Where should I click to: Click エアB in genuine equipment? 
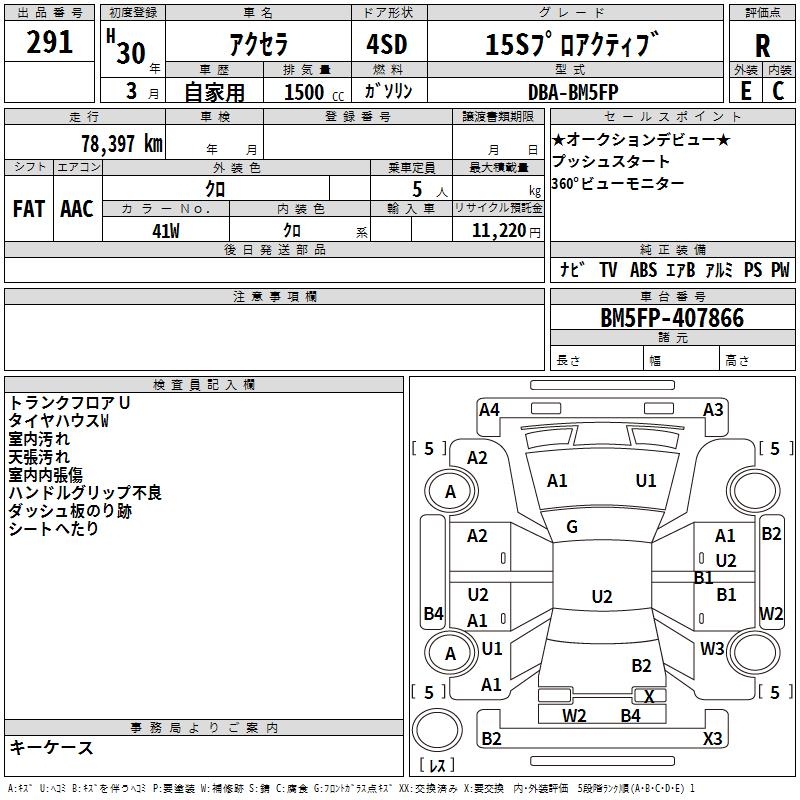[x=681, y=270]
